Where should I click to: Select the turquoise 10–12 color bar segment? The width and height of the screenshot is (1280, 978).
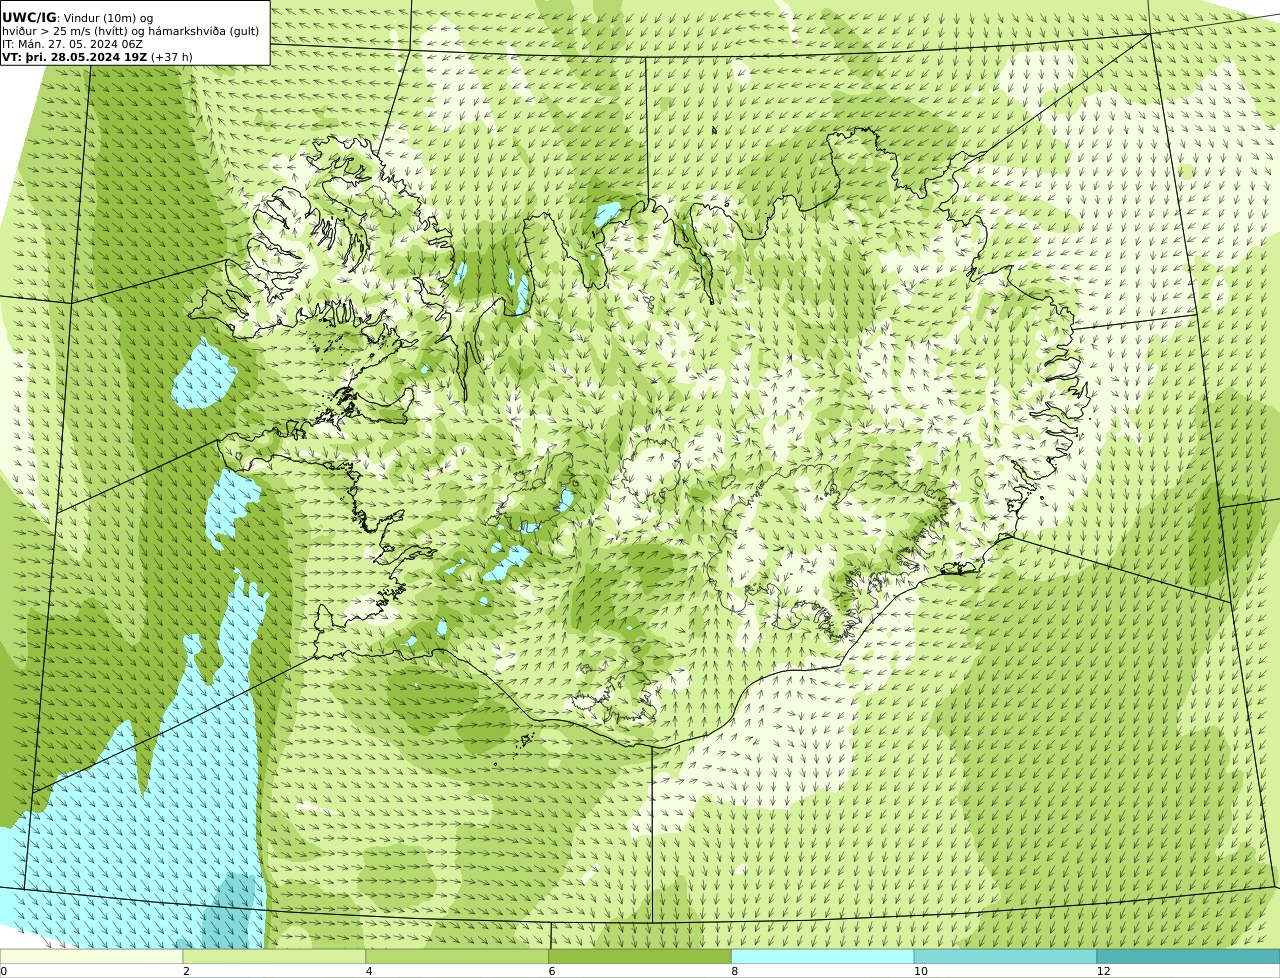pos(1005,956)
